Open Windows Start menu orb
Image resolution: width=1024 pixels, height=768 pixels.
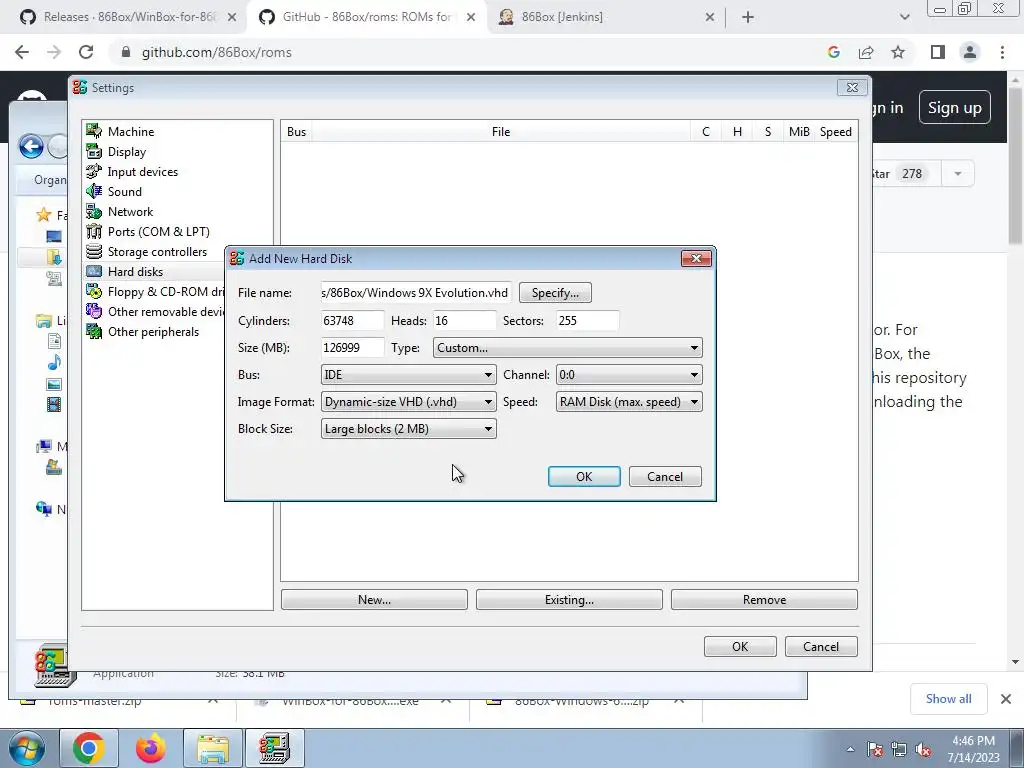(x=27, y=748)
